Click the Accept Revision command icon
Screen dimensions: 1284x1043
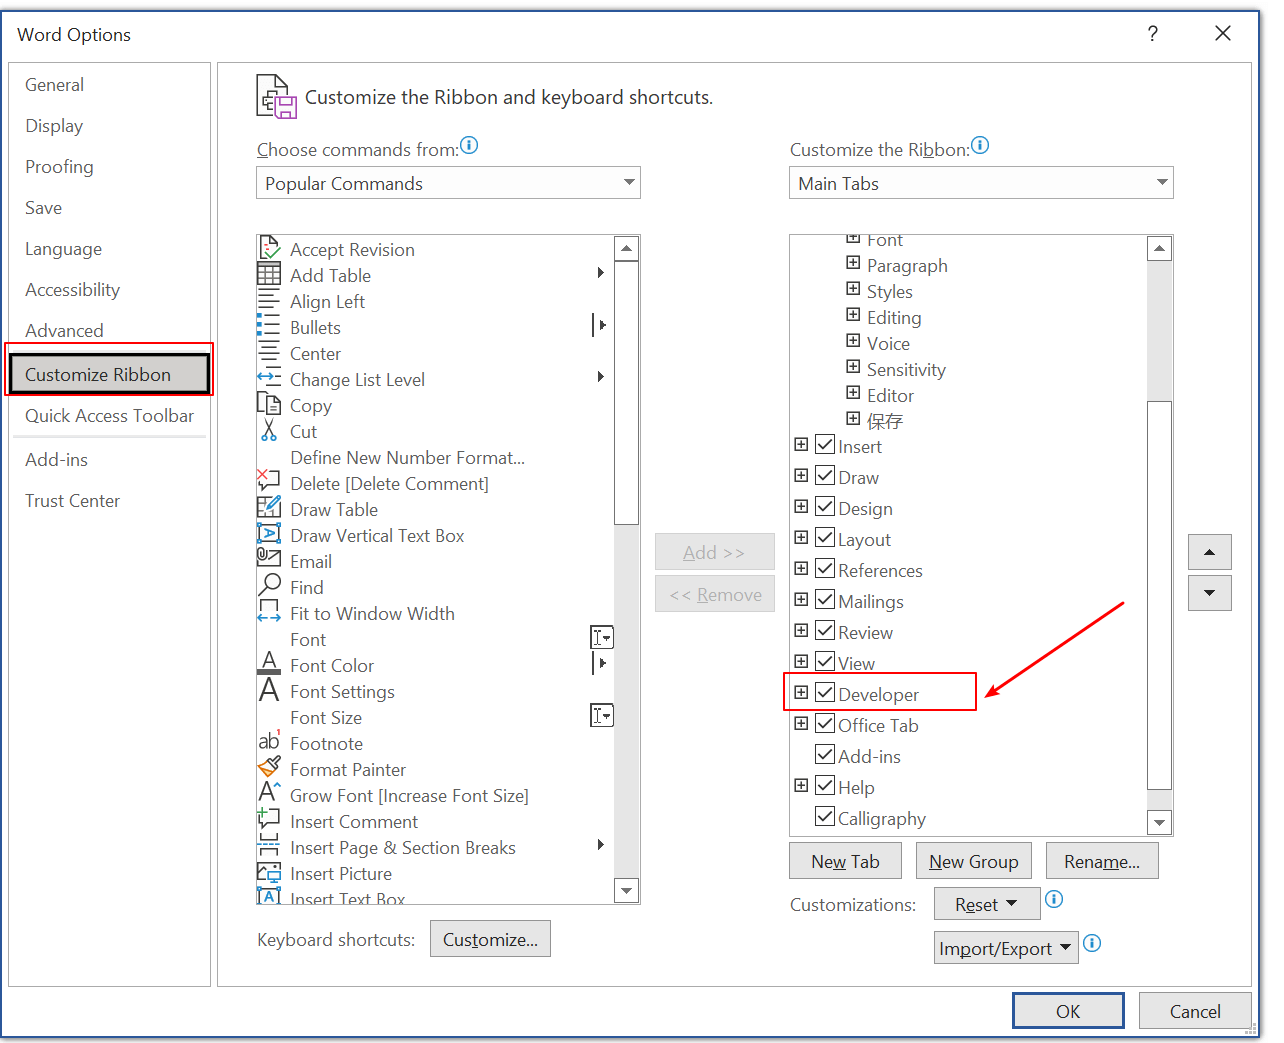point(269,248)
